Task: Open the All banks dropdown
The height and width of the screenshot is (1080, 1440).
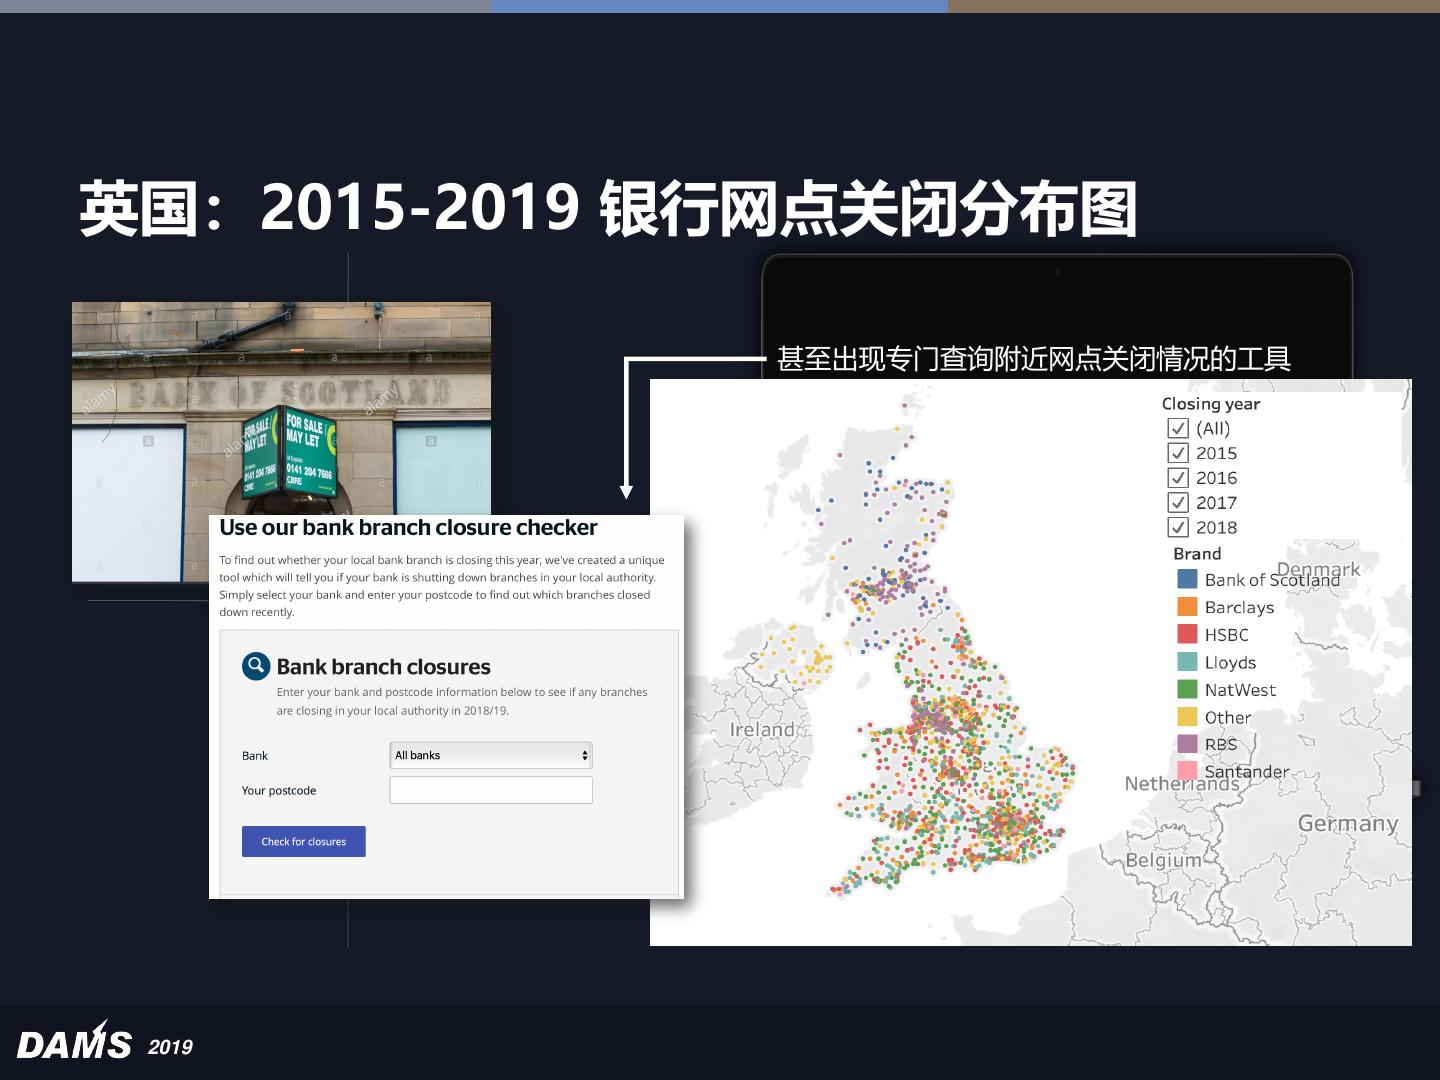Action: tap(491, 755)
